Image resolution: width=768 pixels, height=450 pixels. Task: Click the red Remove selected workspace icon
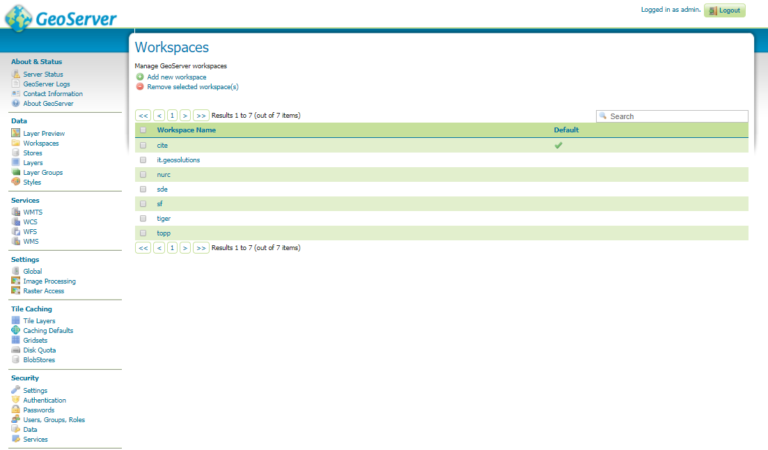tap(140, 87)
